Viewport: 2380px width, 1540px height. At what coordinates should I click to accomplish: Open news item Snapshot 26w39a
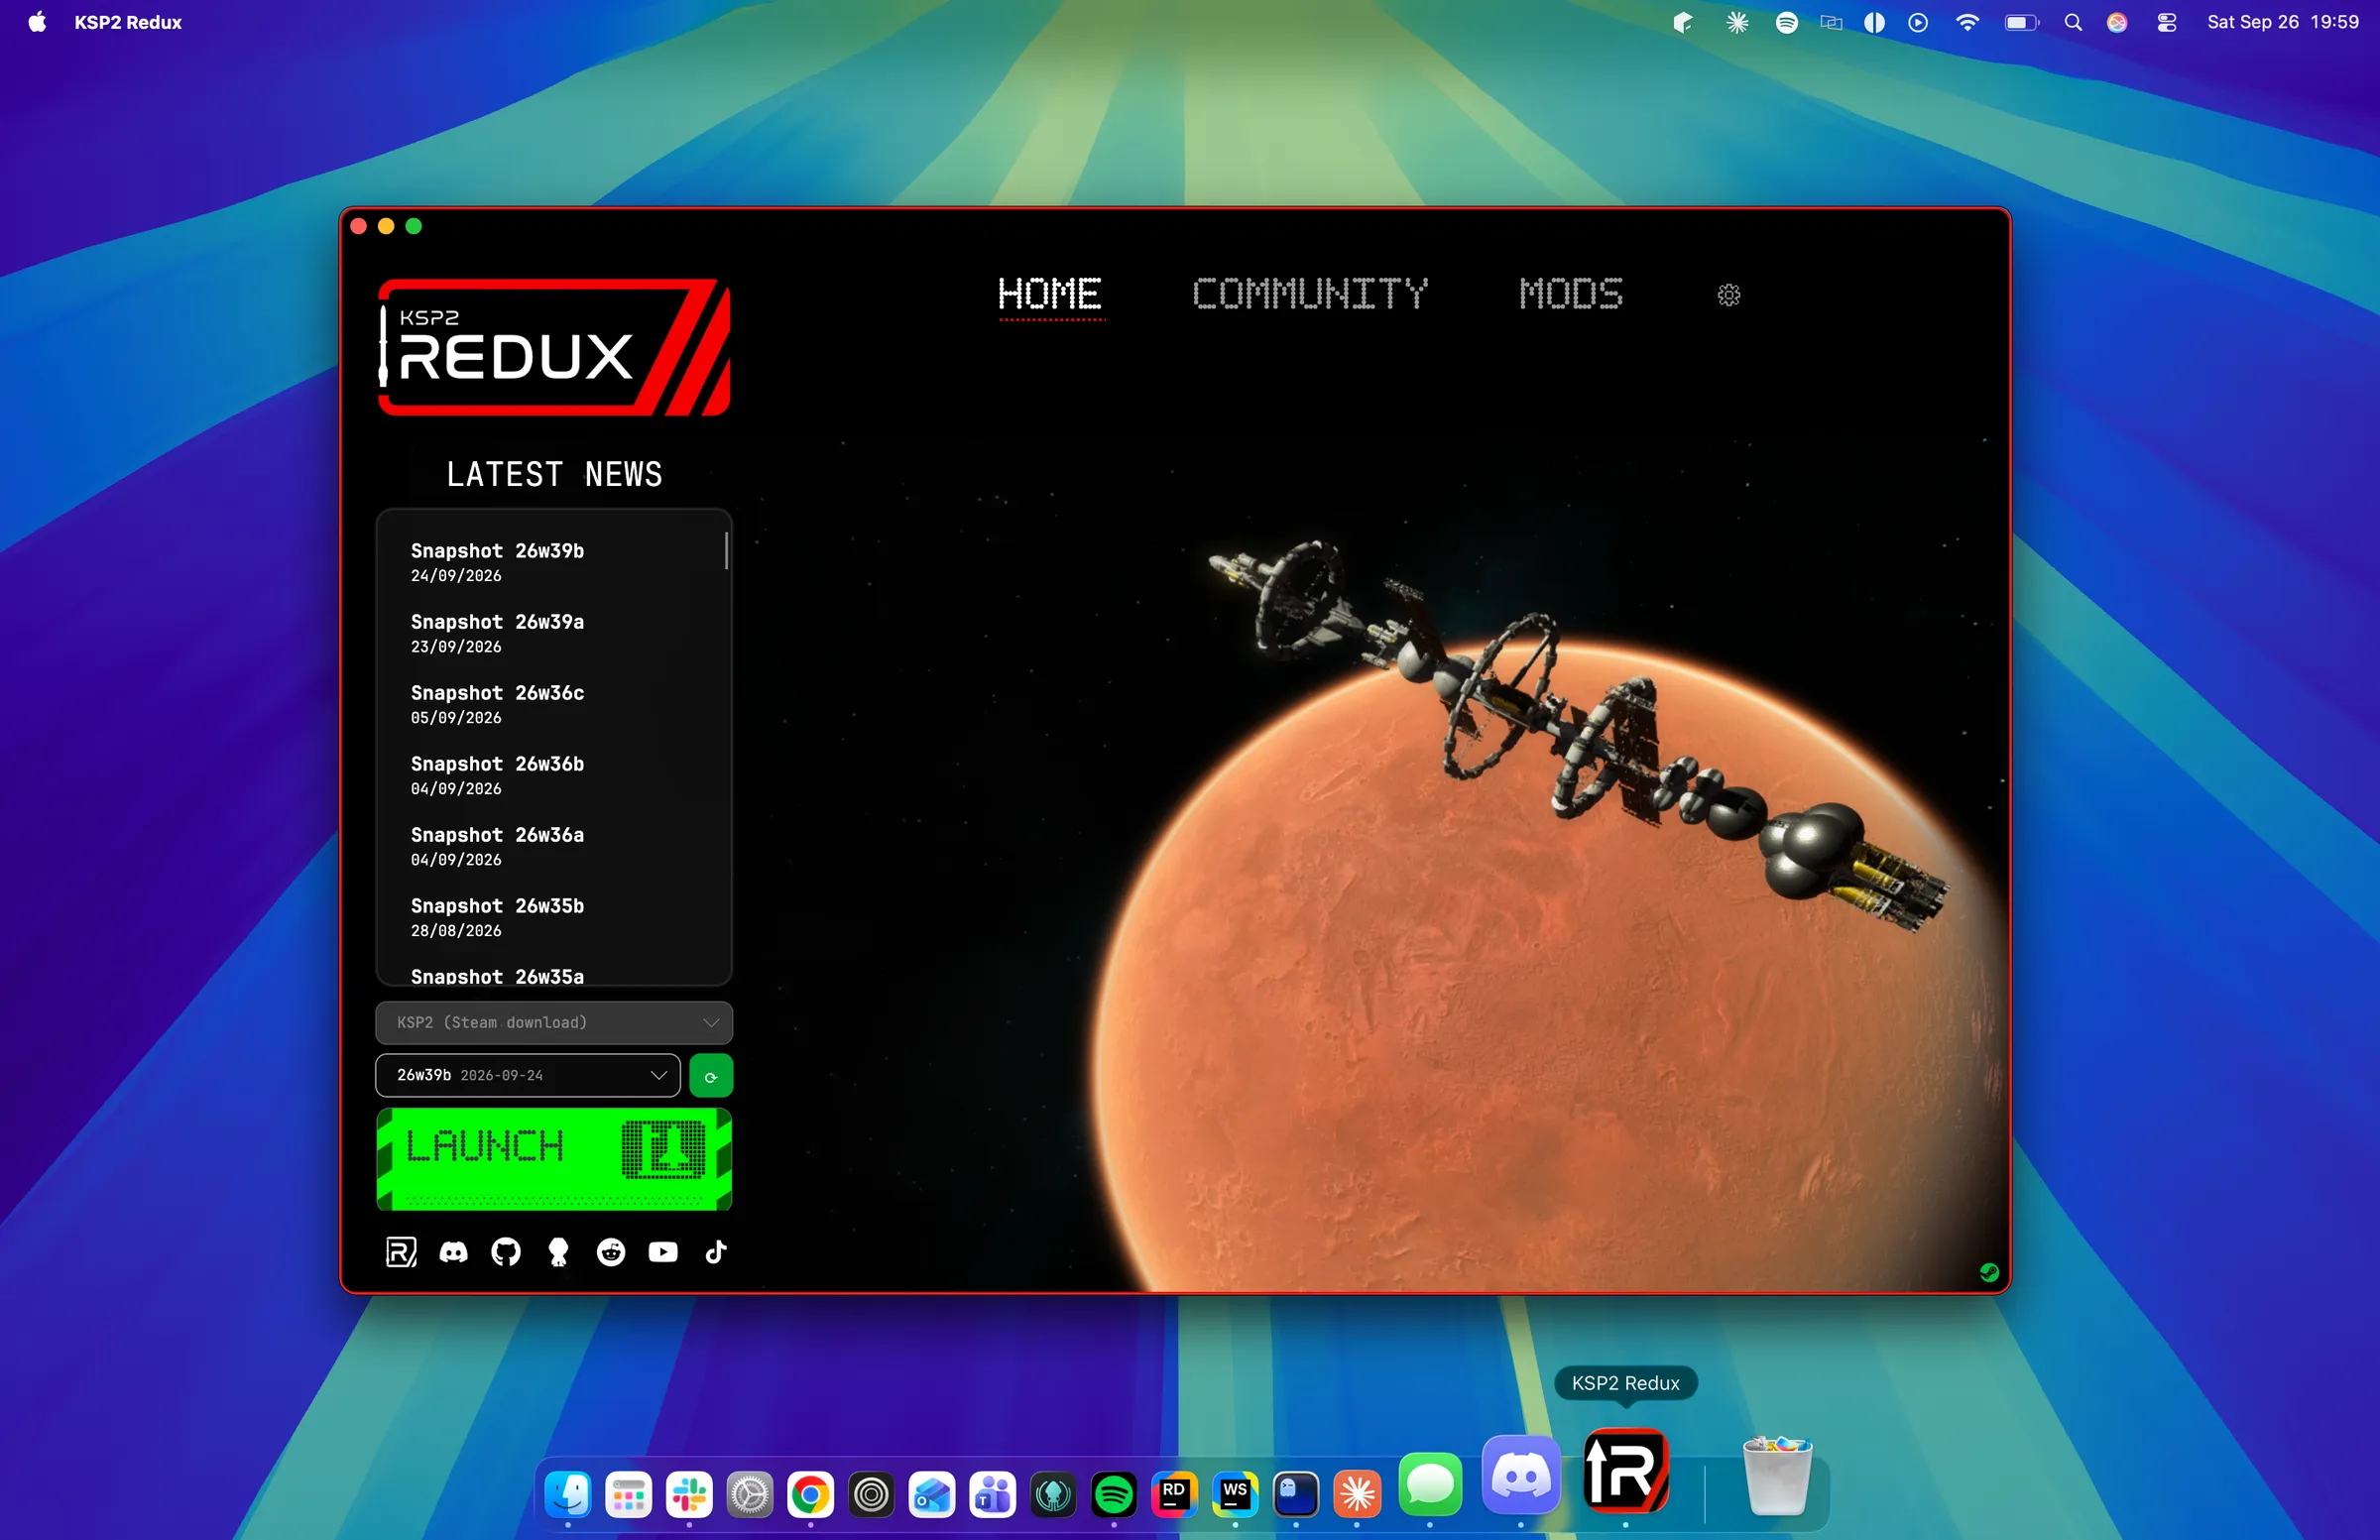pos(497,633)
